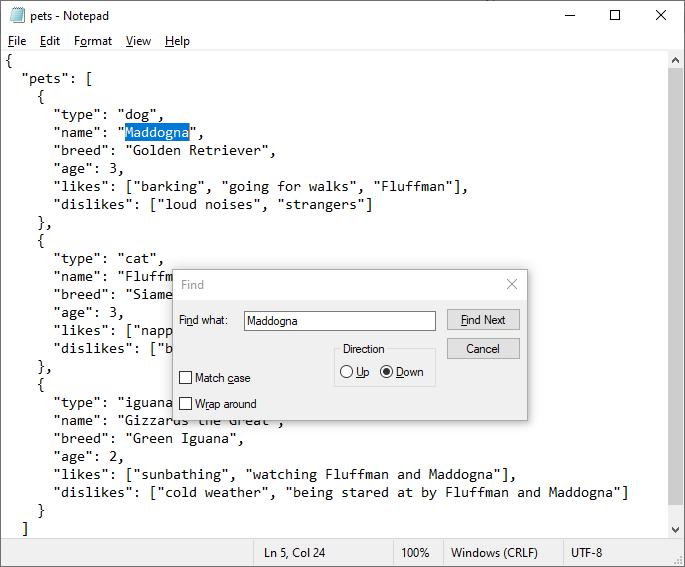Open the Format menu

coord(93,41)
